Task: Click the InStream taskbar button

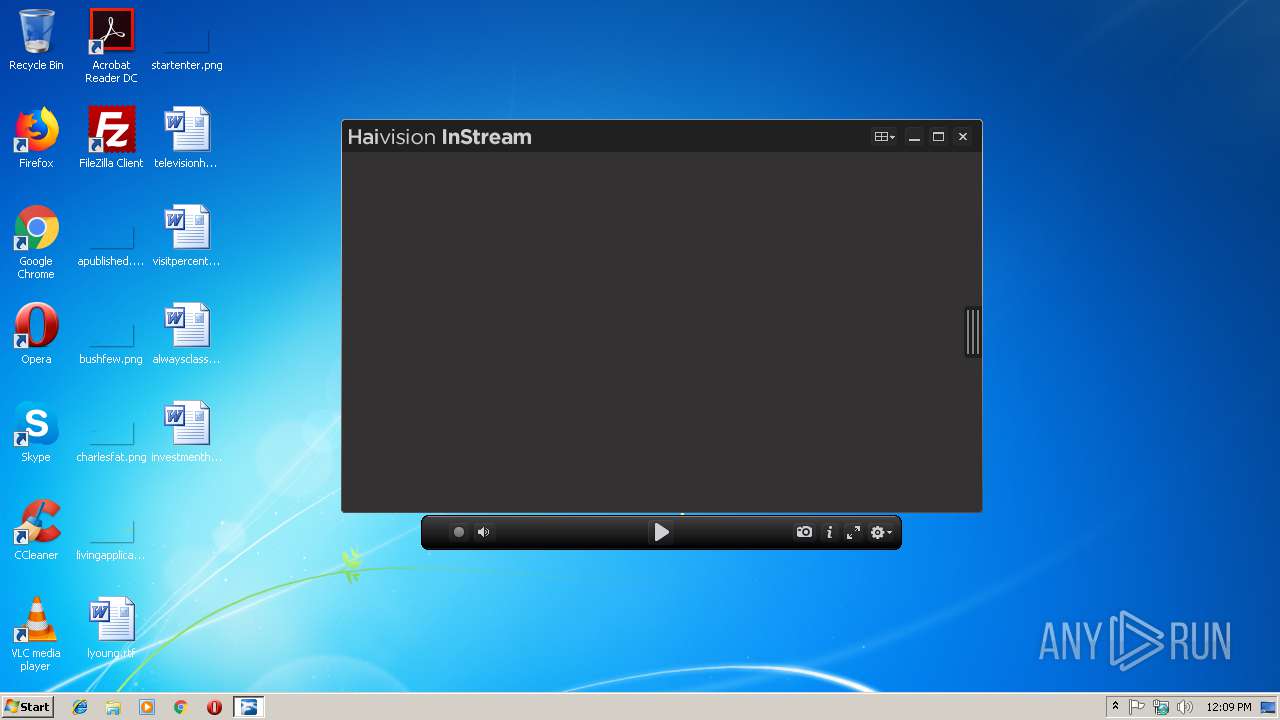Action: pos(248,707)
